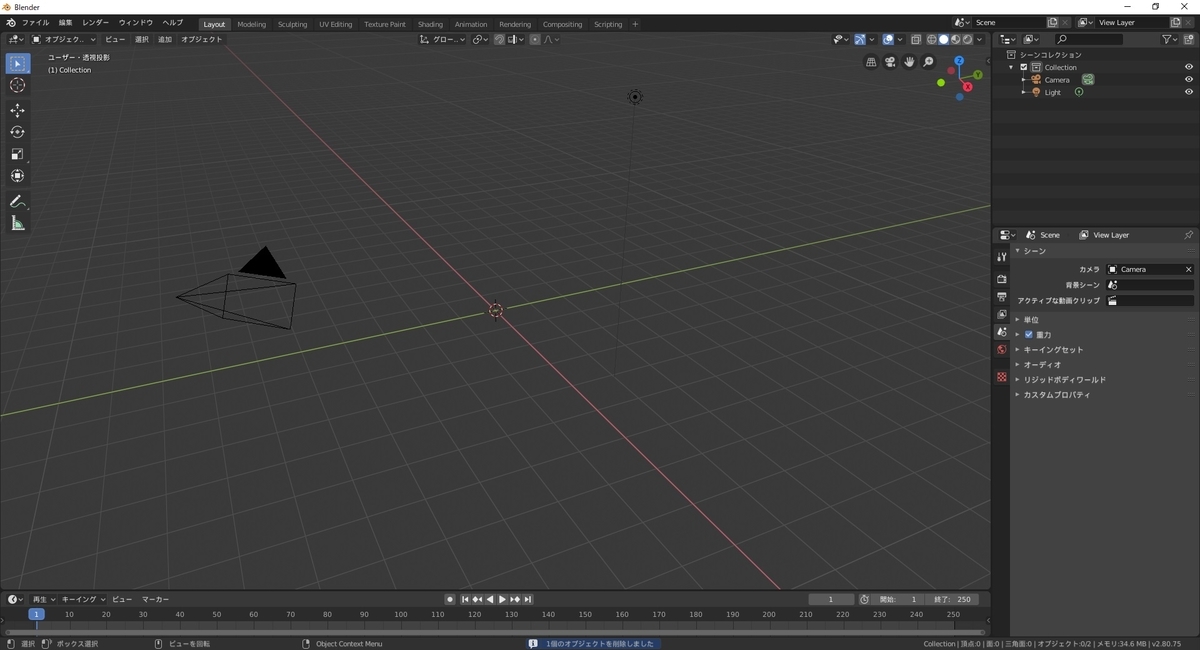The height and width of the screenshot is (650, 1200).
Task: Switch to the Modeling workspace tab
Action: click(x=251, y=24)
